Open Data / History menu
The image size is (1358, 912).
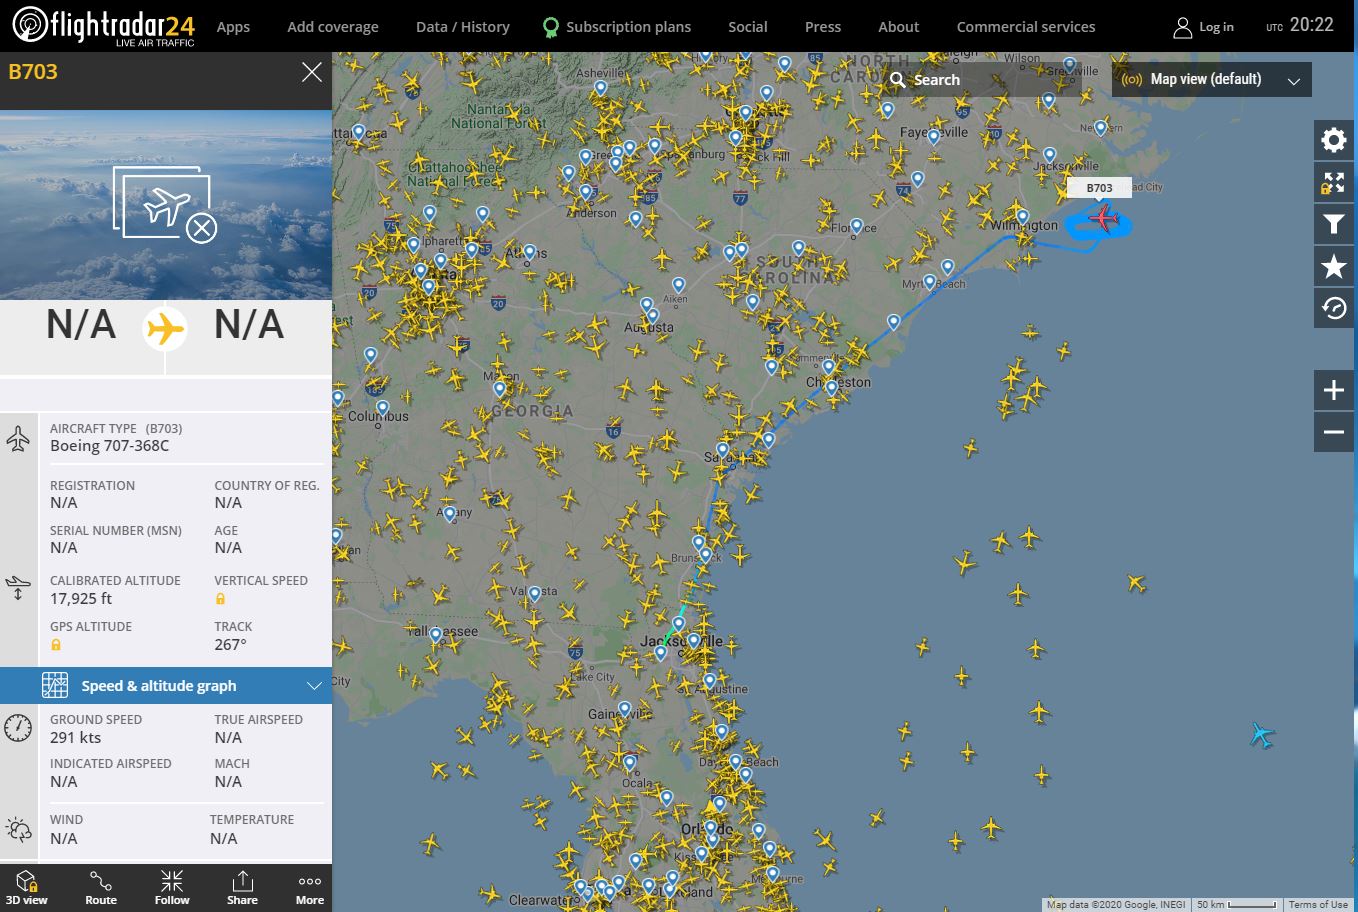[x=463, y=27]
